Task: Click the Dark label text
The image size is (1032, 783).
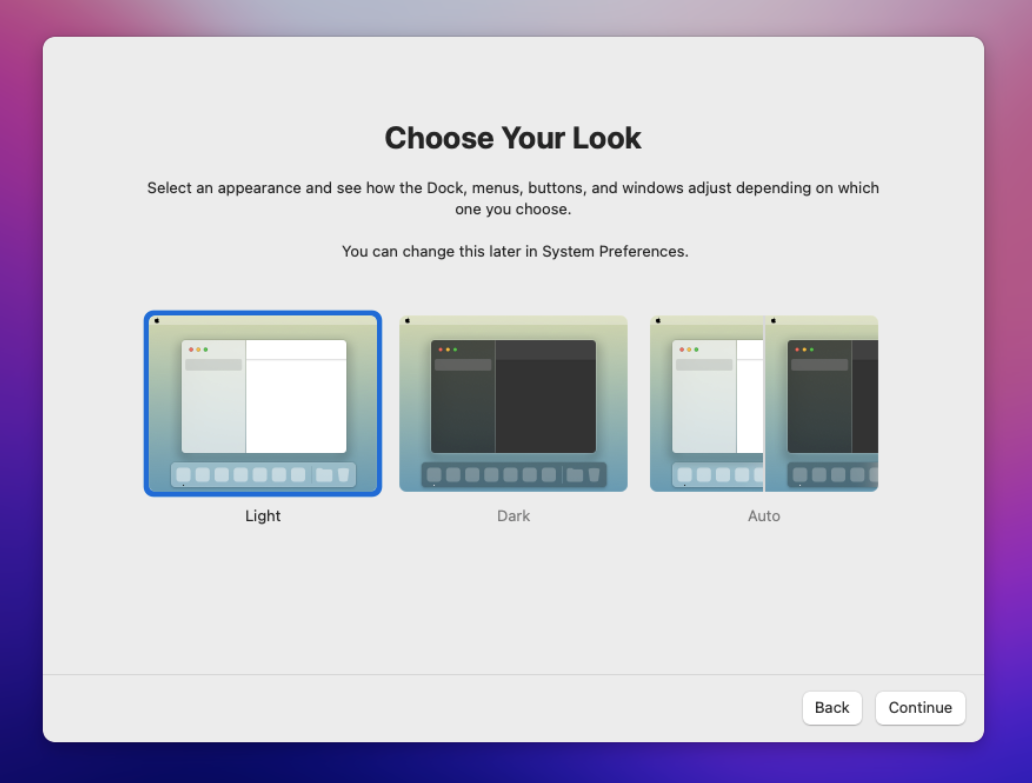Action: point(513,516)
